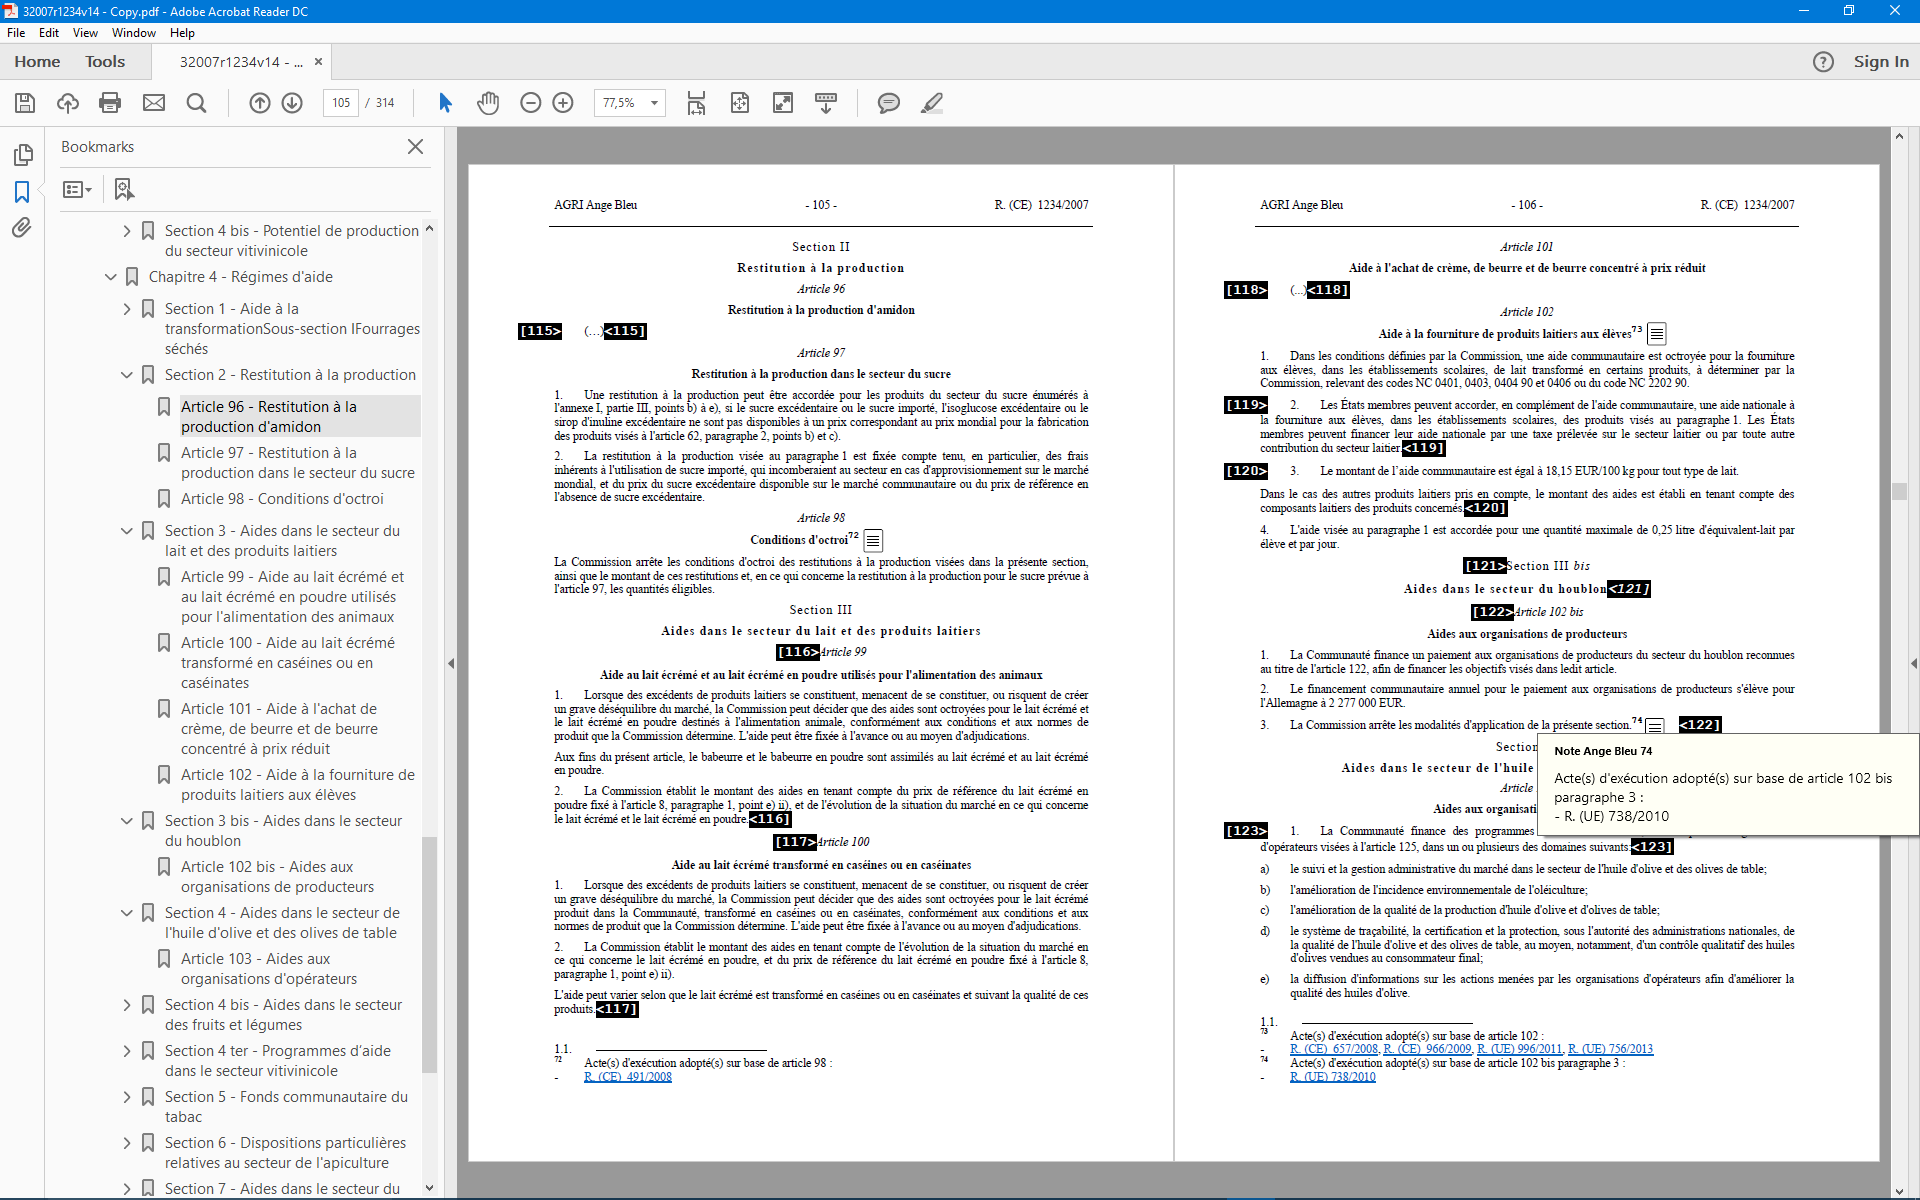This screenshot has height=1200, width=1920.
Task: Expand Section 6 apiculture bookmark
Action: point(127,1143)
